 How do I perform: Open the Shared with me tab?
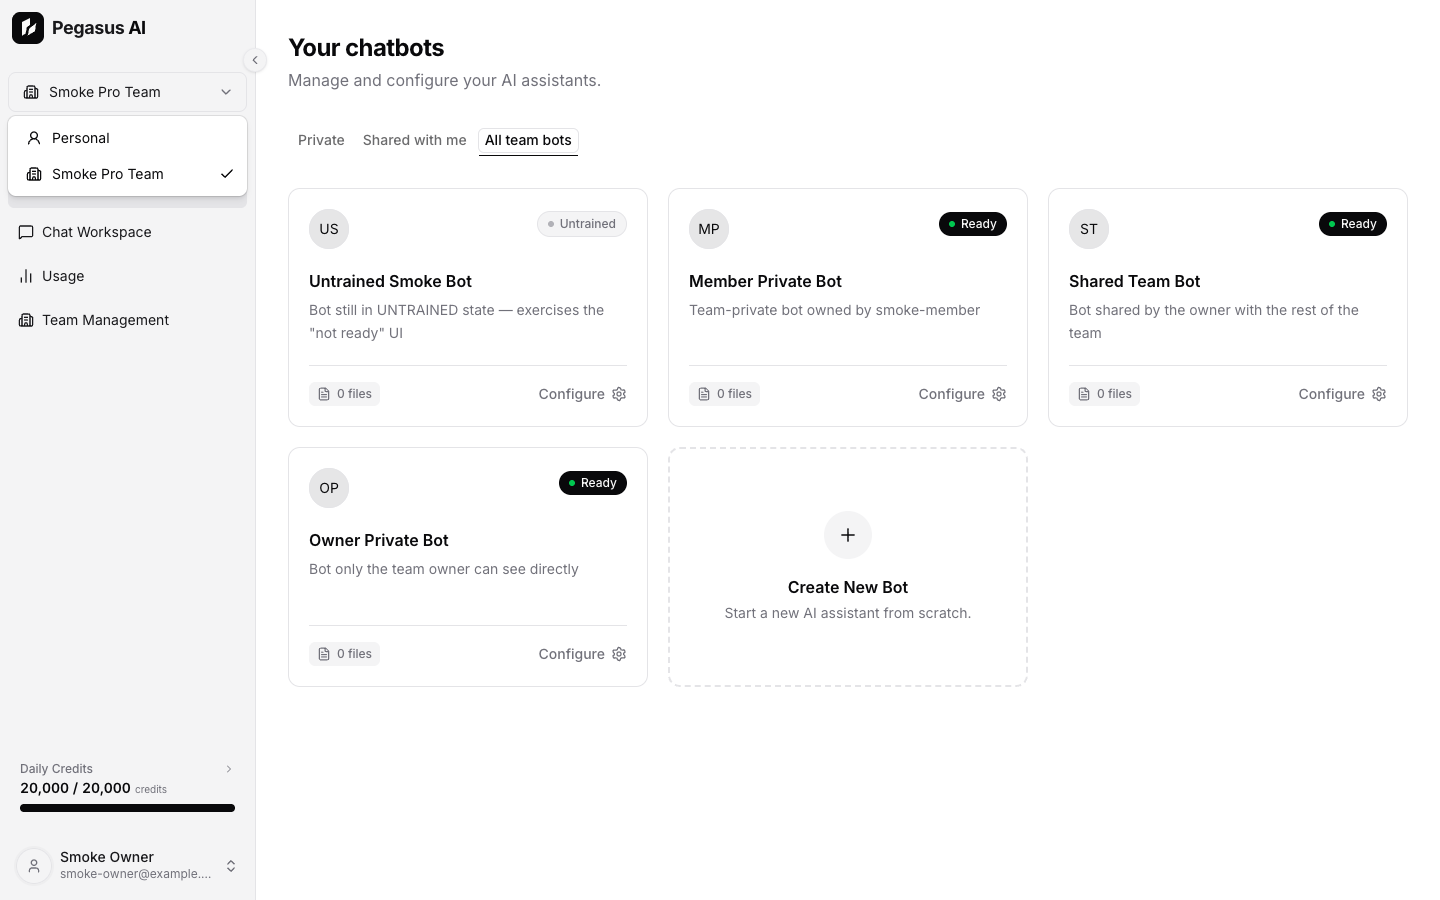(415, 140)
